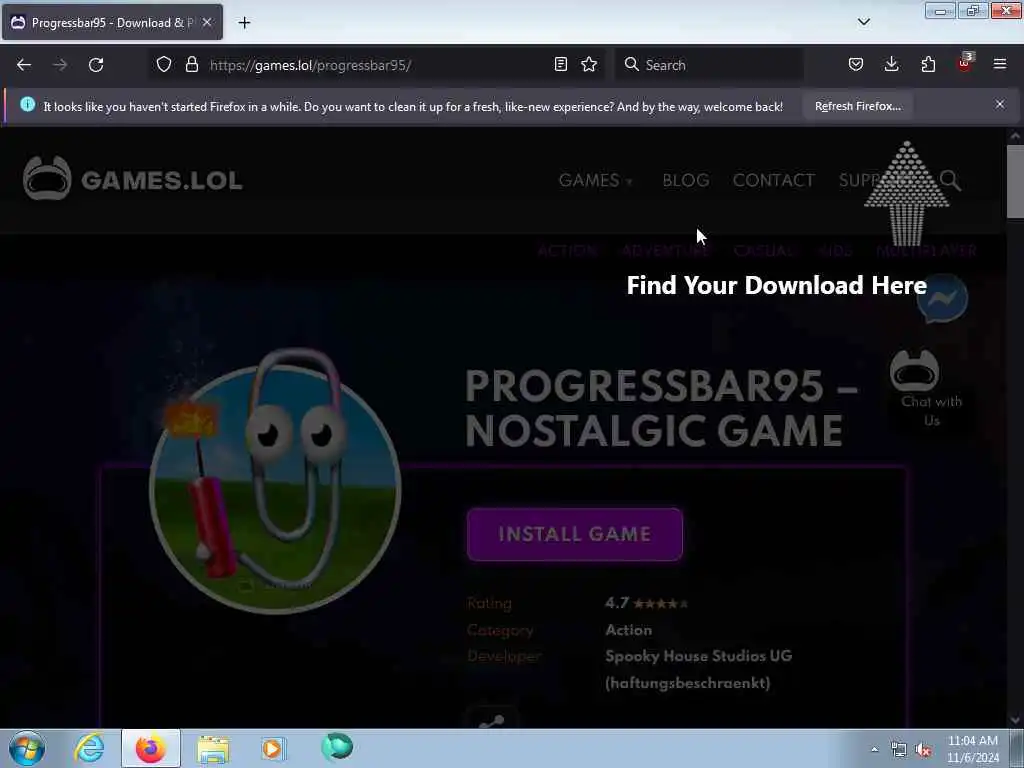The image size is (1024, 768).
Task: Select the Progressbar95 browser tab
Action: coord(112,23)
